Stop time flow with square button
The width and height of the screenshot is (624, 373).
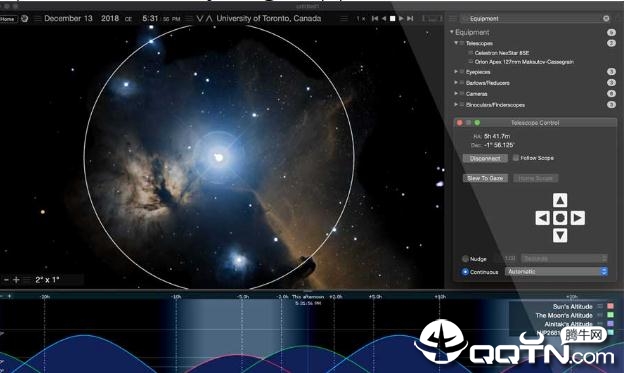click(x=392, y=18)
